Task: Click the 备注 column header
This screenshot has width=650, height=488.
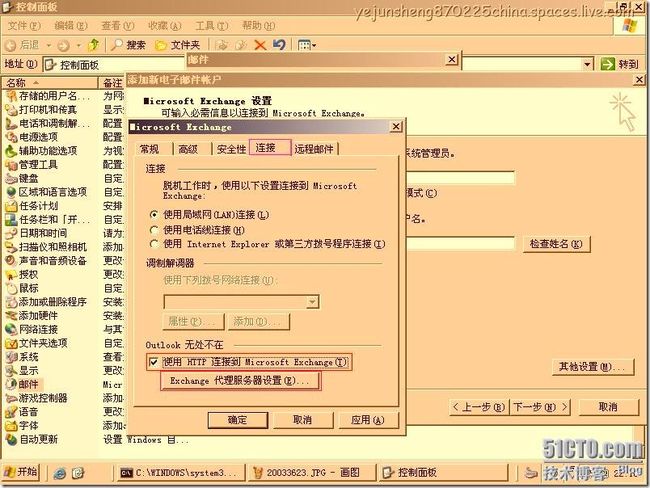Action: click(x=112, y=83)
